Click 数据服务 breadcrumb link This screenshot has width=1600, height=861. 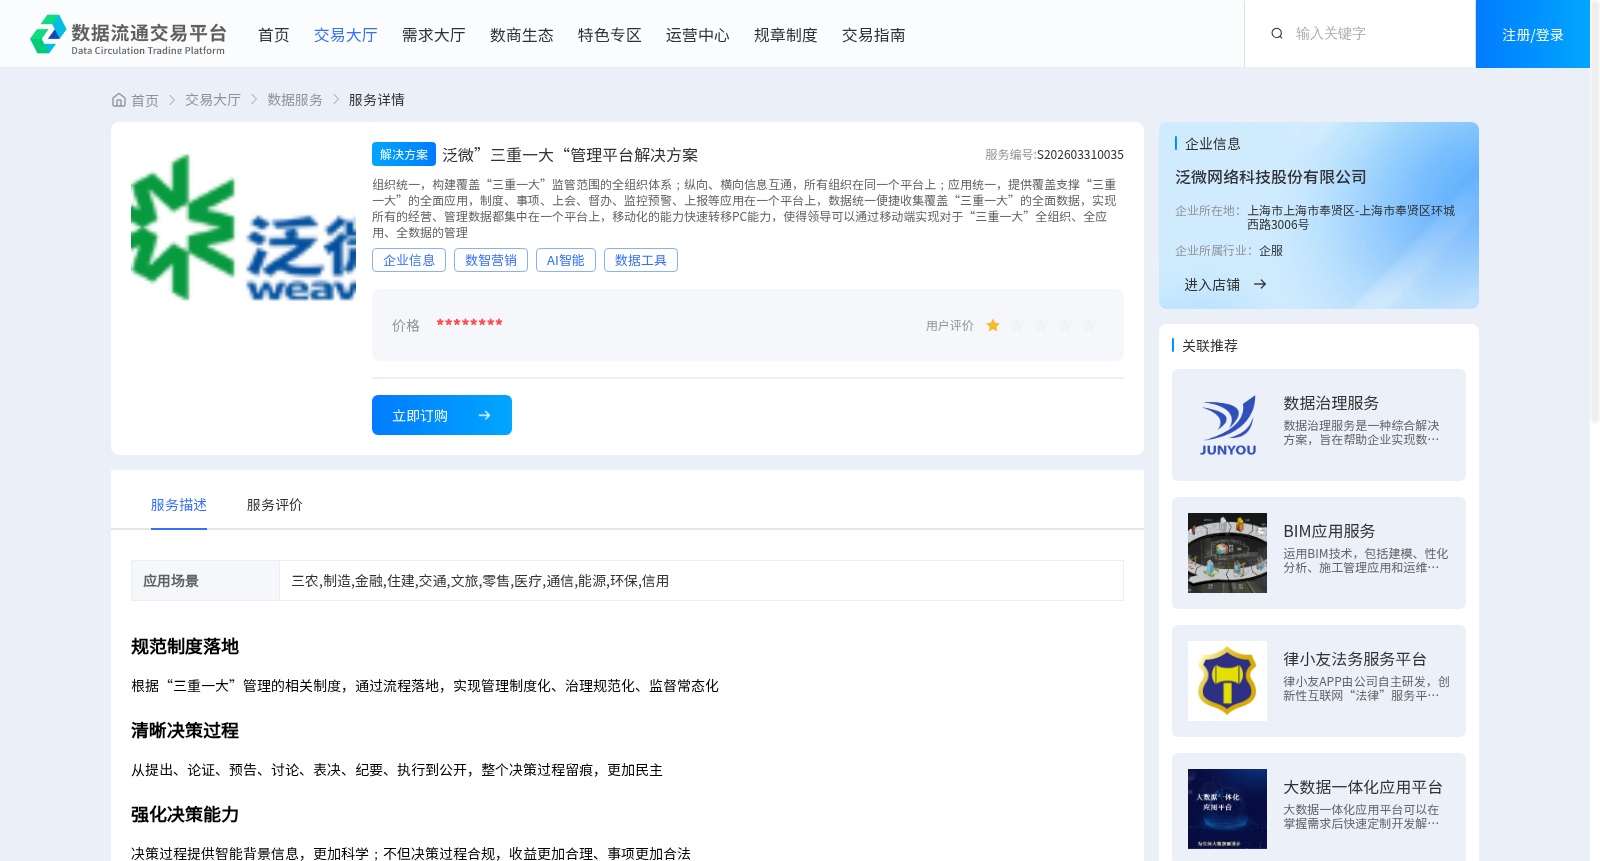[x=295, y=100]
